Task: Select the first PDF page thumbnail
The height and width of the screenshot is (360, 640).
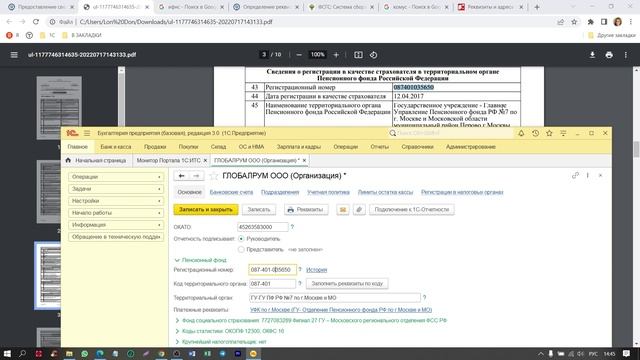Action: click(x=59, y=107)
